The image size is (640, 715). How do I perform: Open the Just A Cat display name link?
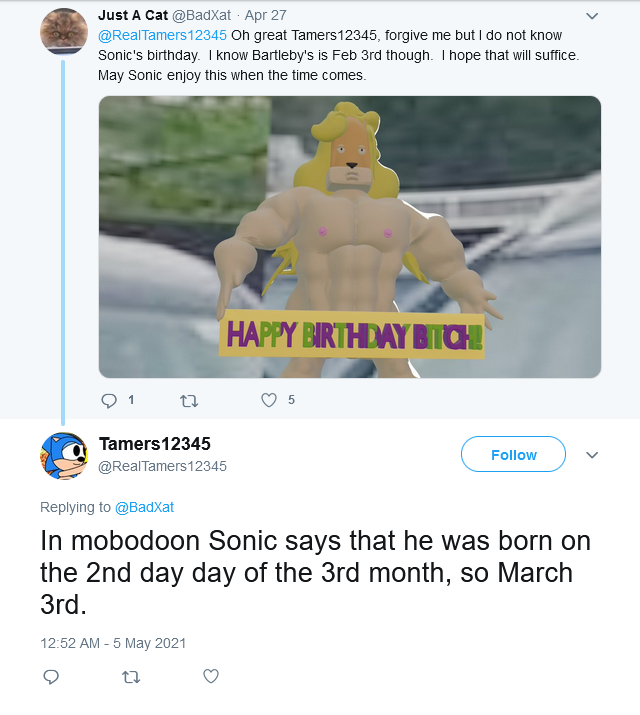(126, 16)
